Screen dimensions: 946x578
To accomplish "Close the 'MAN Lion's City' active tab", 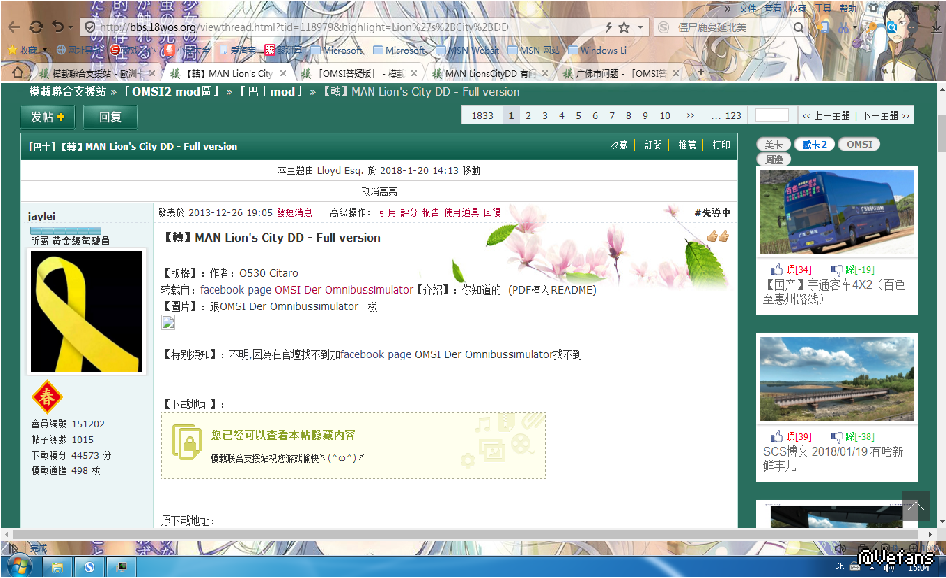I will (283, 73).
